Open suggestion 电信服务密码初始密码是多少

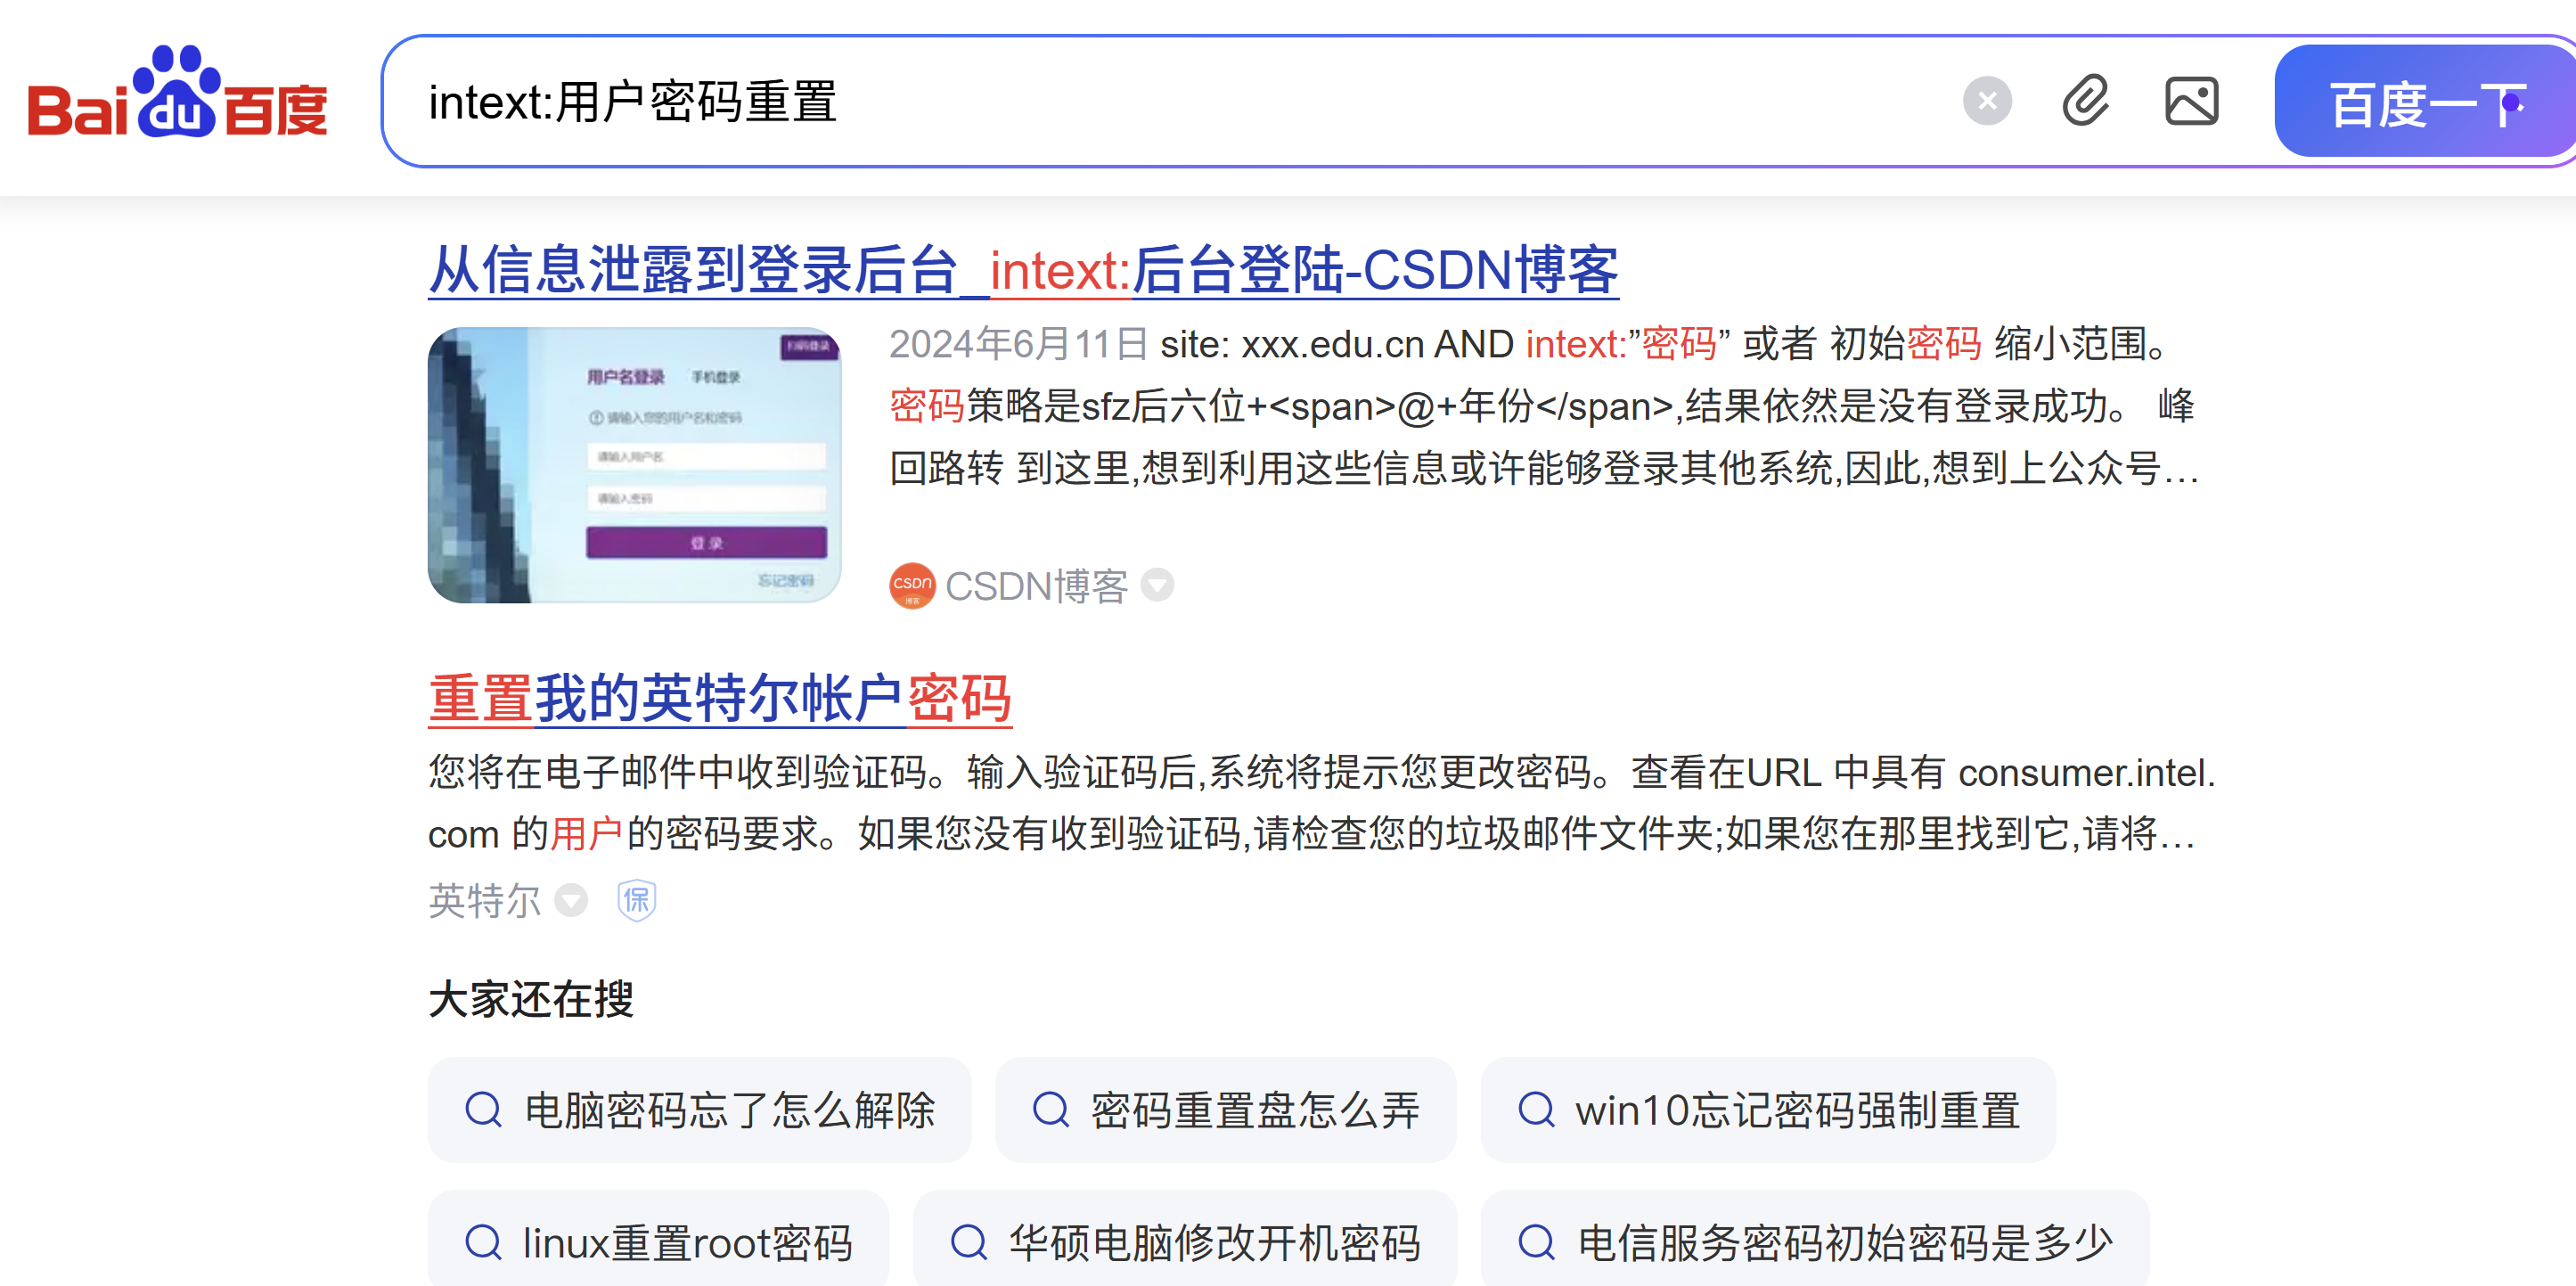click(1814, 1243)
